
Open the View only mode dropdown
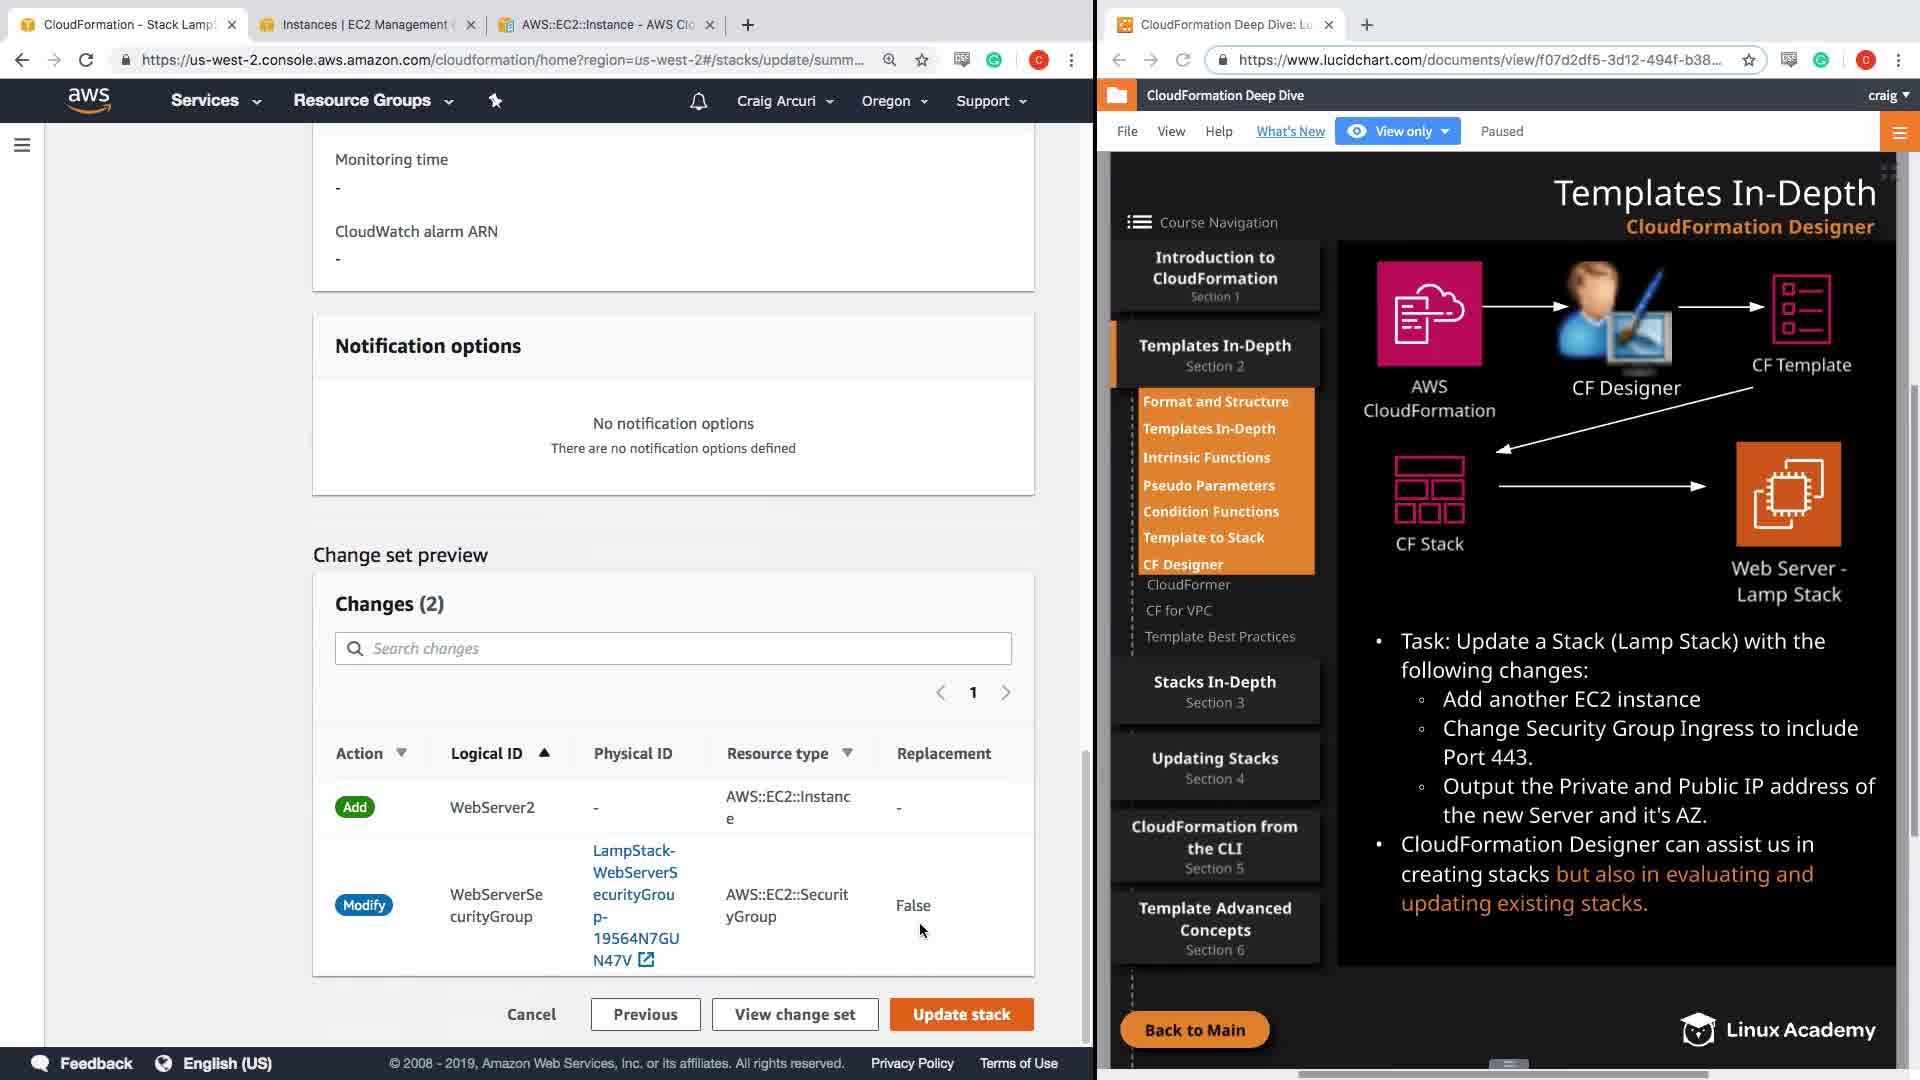(x=1398, y=131)
